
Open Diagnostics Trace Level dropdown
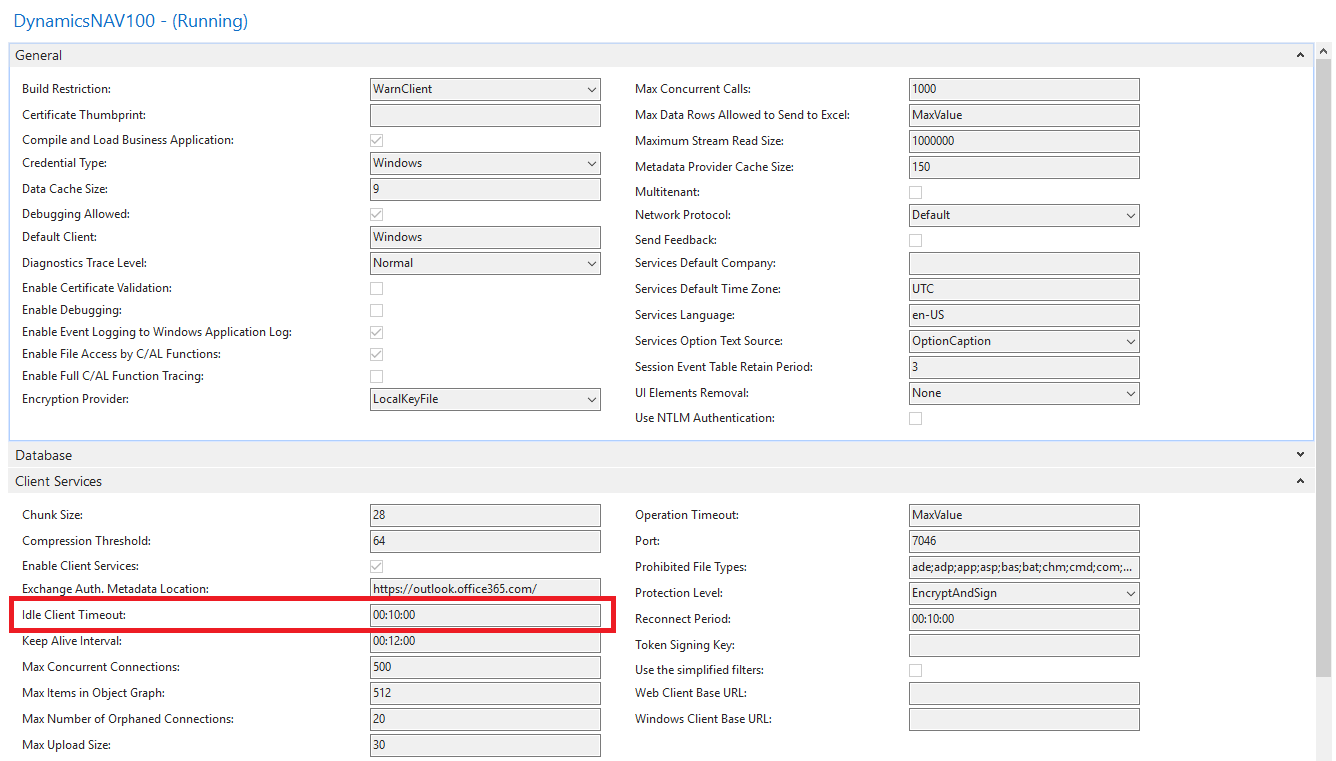(x=591, y=263)
